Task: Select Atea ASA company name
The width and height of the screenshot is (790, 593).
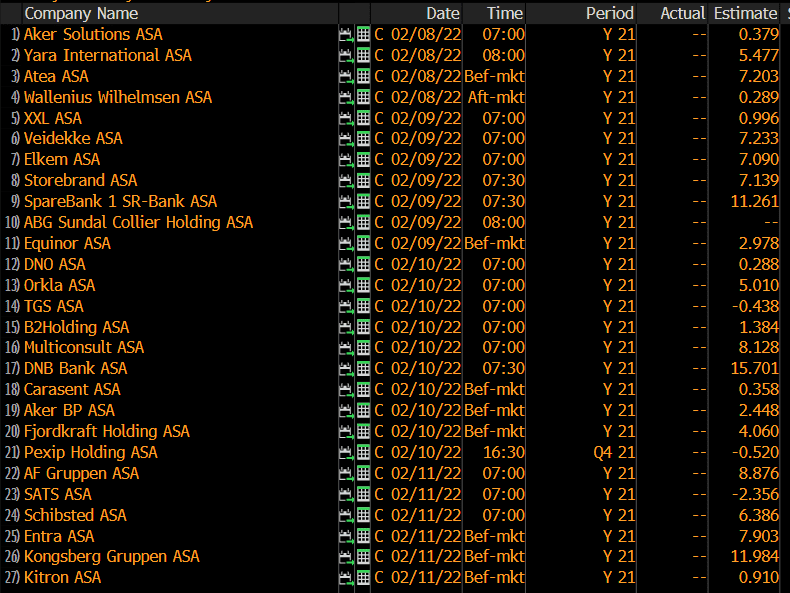Action: pos(56,77)
